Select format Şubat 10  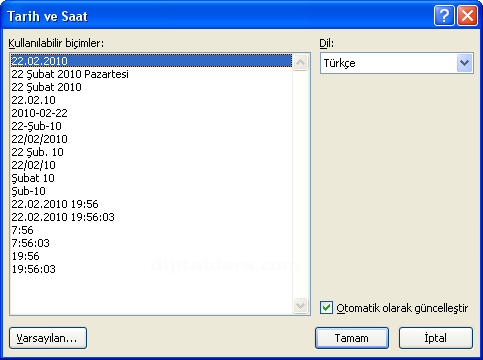pyautogui.click(x=151, y=178)
